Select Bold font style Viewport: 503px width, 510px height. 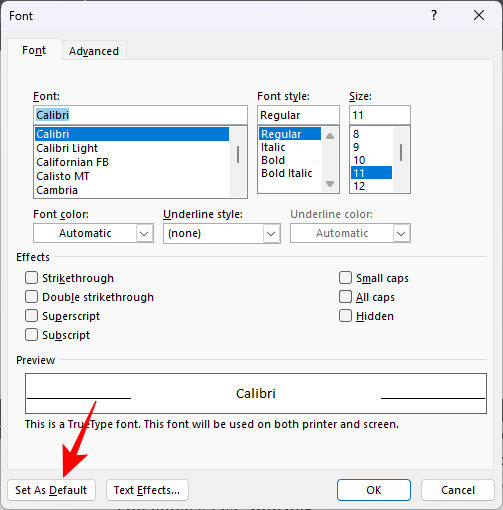[290, 160]
